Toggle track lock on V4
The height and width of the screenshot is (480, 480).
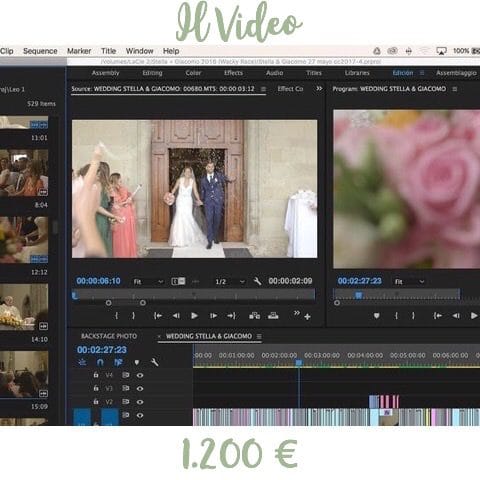[96, 375]
